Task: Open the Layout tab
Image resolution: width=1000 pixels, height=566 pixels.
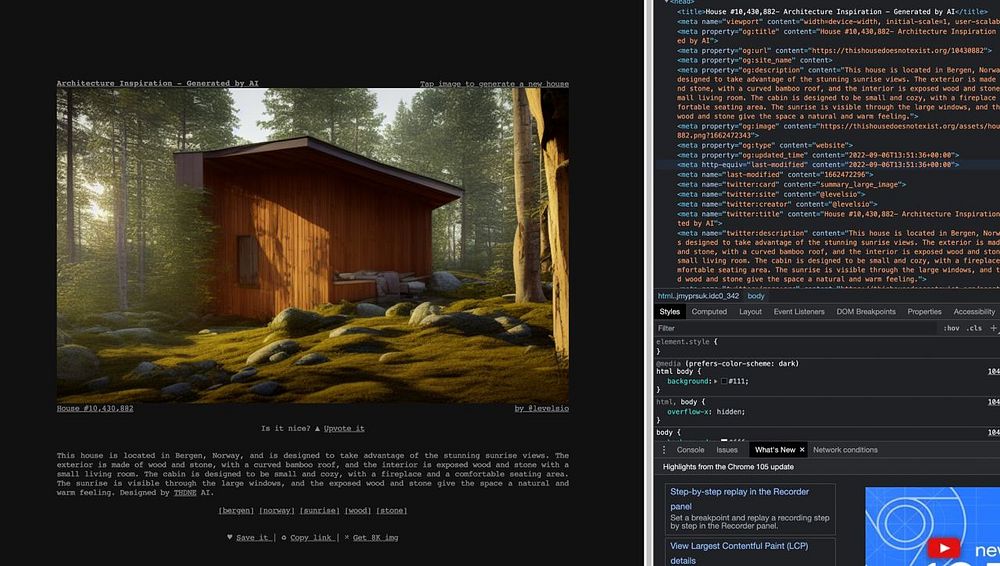Action: coord(750,311)
